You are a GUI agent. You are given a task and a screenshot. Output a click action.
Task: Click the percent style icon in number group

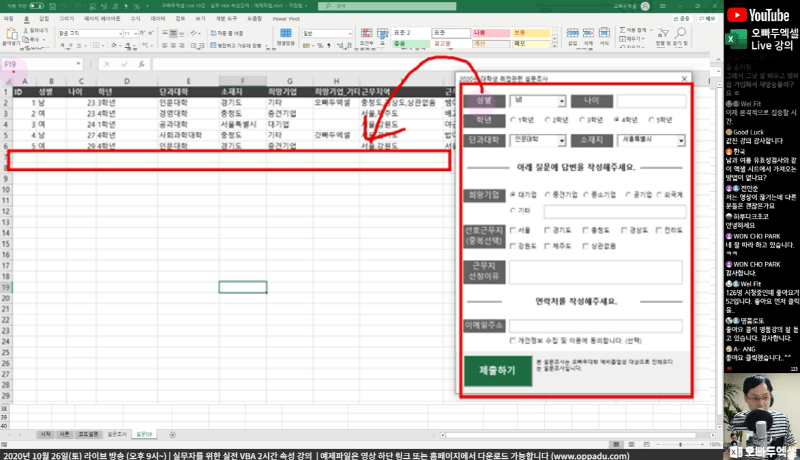(319, 45)
